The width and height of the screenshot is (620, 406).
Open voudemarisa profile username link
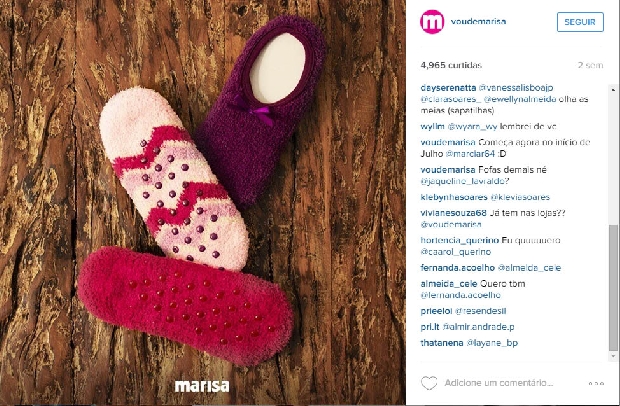478,21
